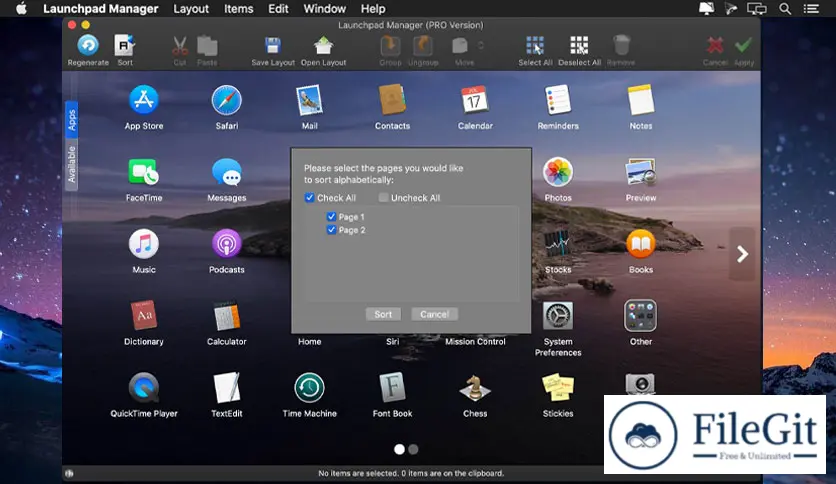Save the layout via floppy icon
This screenshot has width=836, height=484.
click(x=273, y=46)
